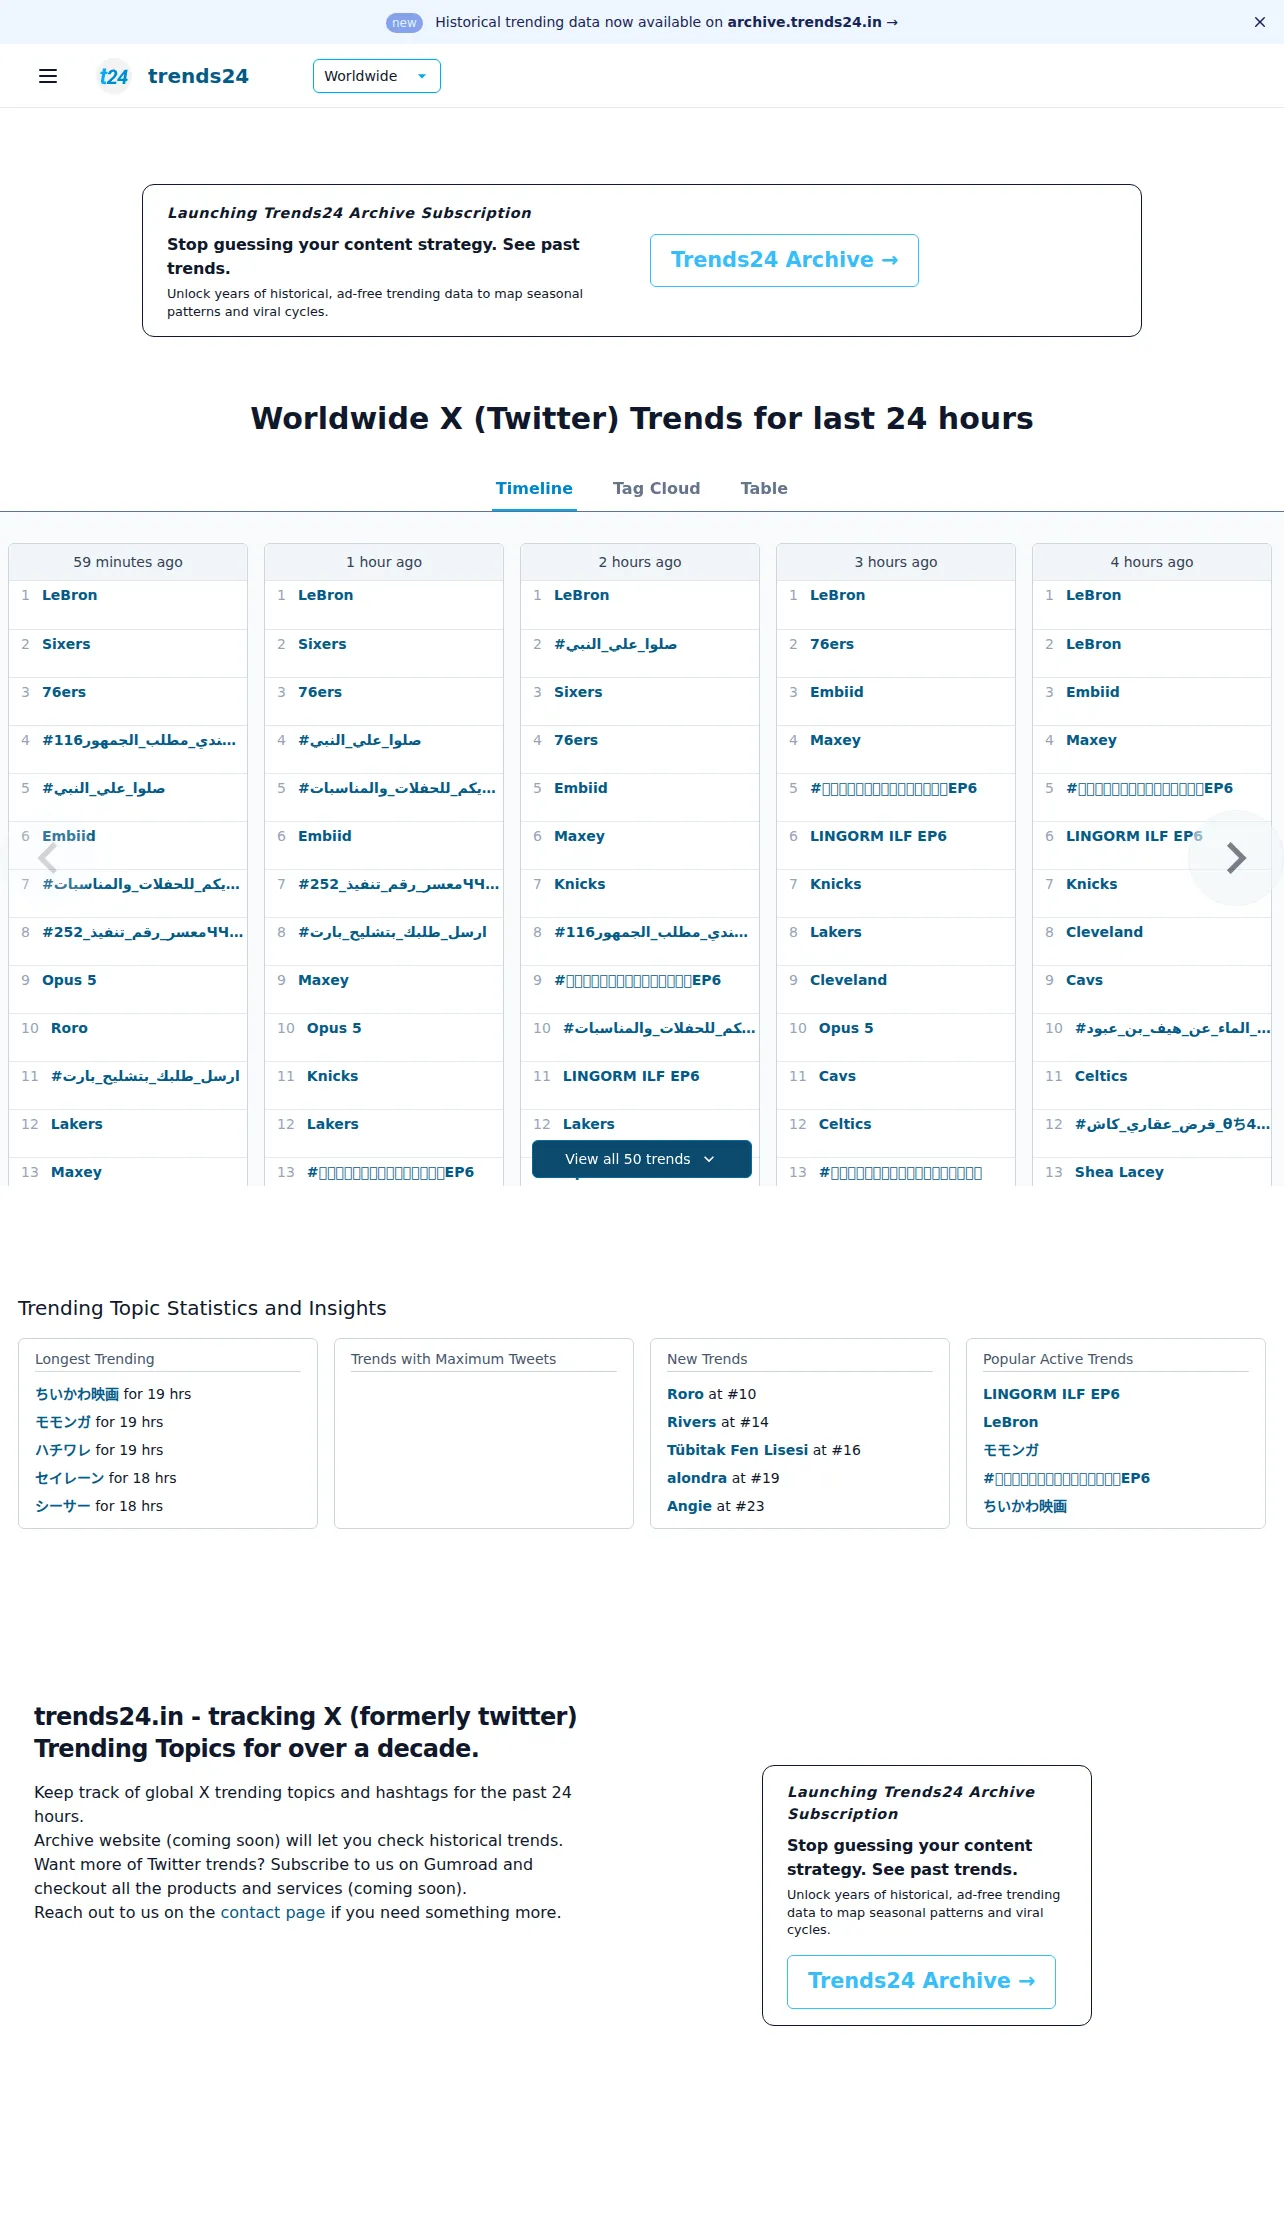Open Maxey in 4 hours ago column
1284x2218 pixels.
click(1091, 740)
